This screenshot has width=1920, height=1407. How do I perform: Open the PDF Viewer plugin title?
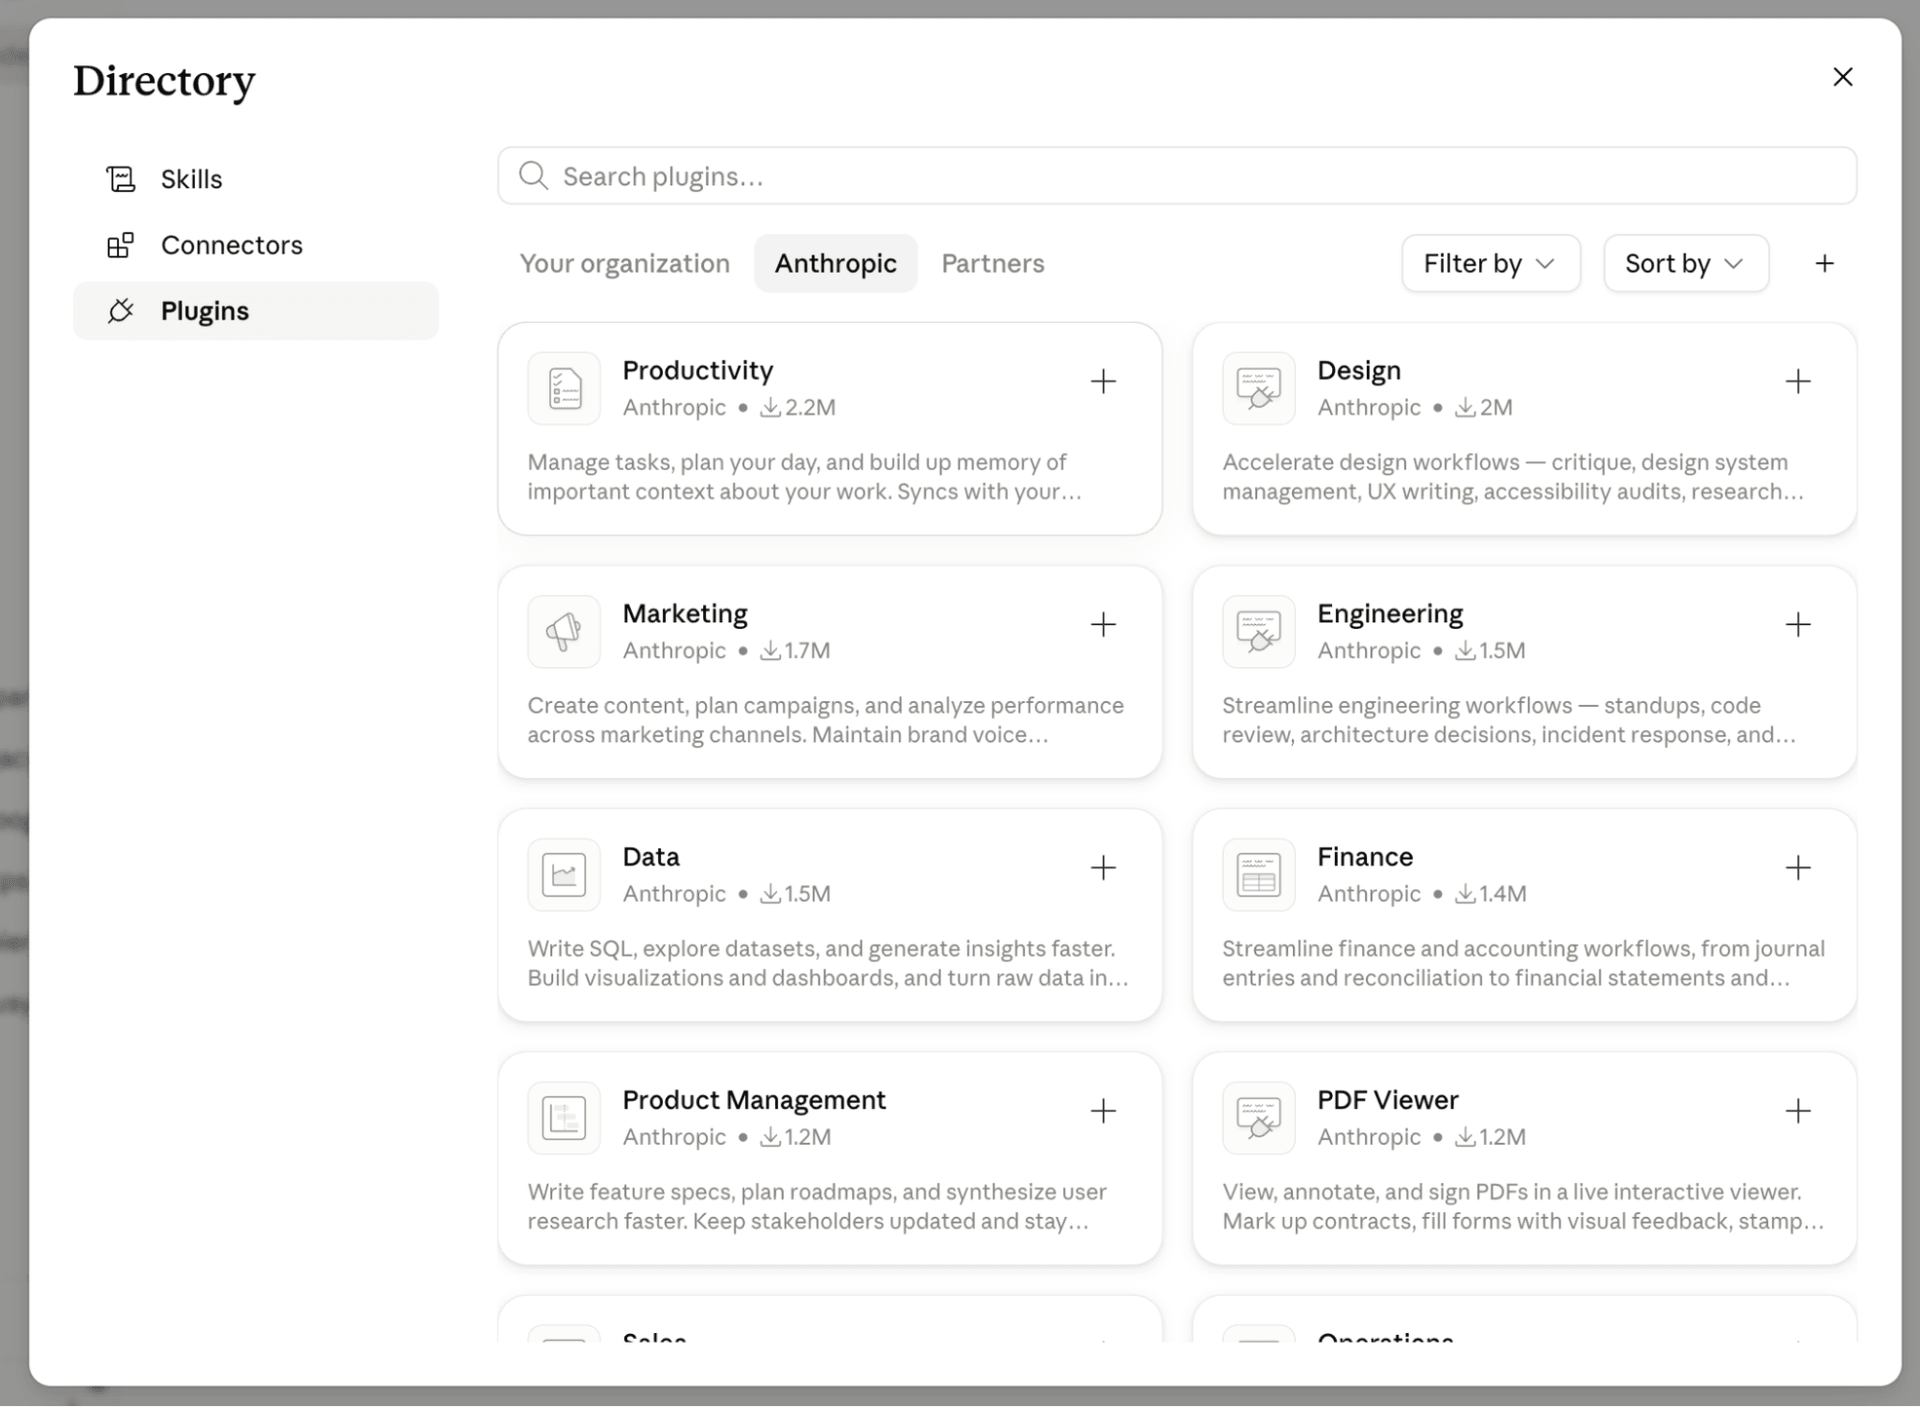1388,1100
